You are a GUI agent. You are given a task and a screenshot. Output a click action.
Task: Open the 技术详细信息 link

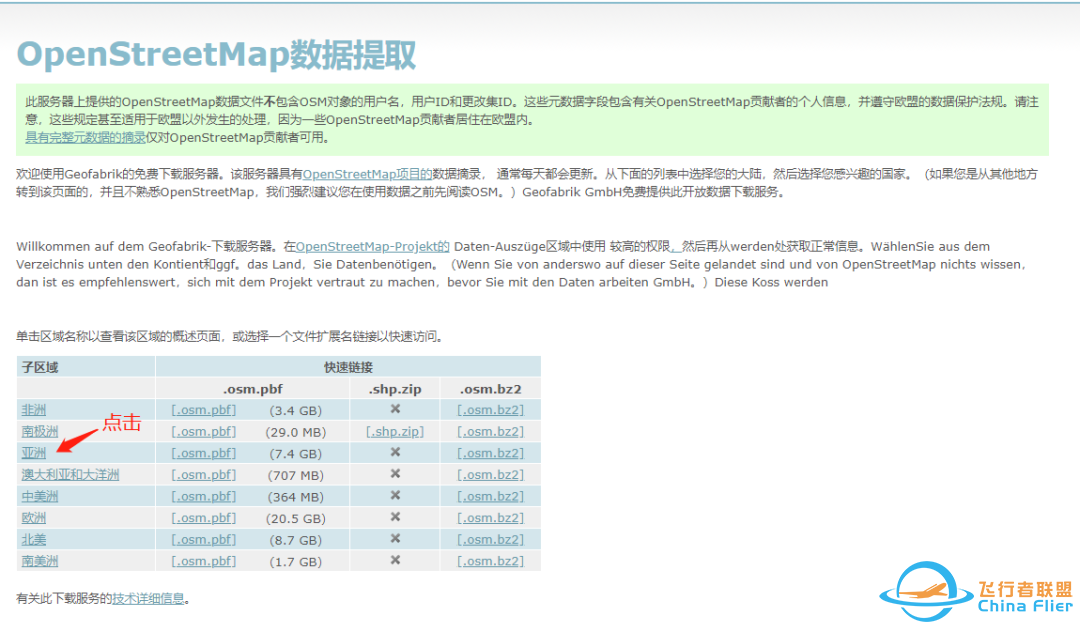148,598
